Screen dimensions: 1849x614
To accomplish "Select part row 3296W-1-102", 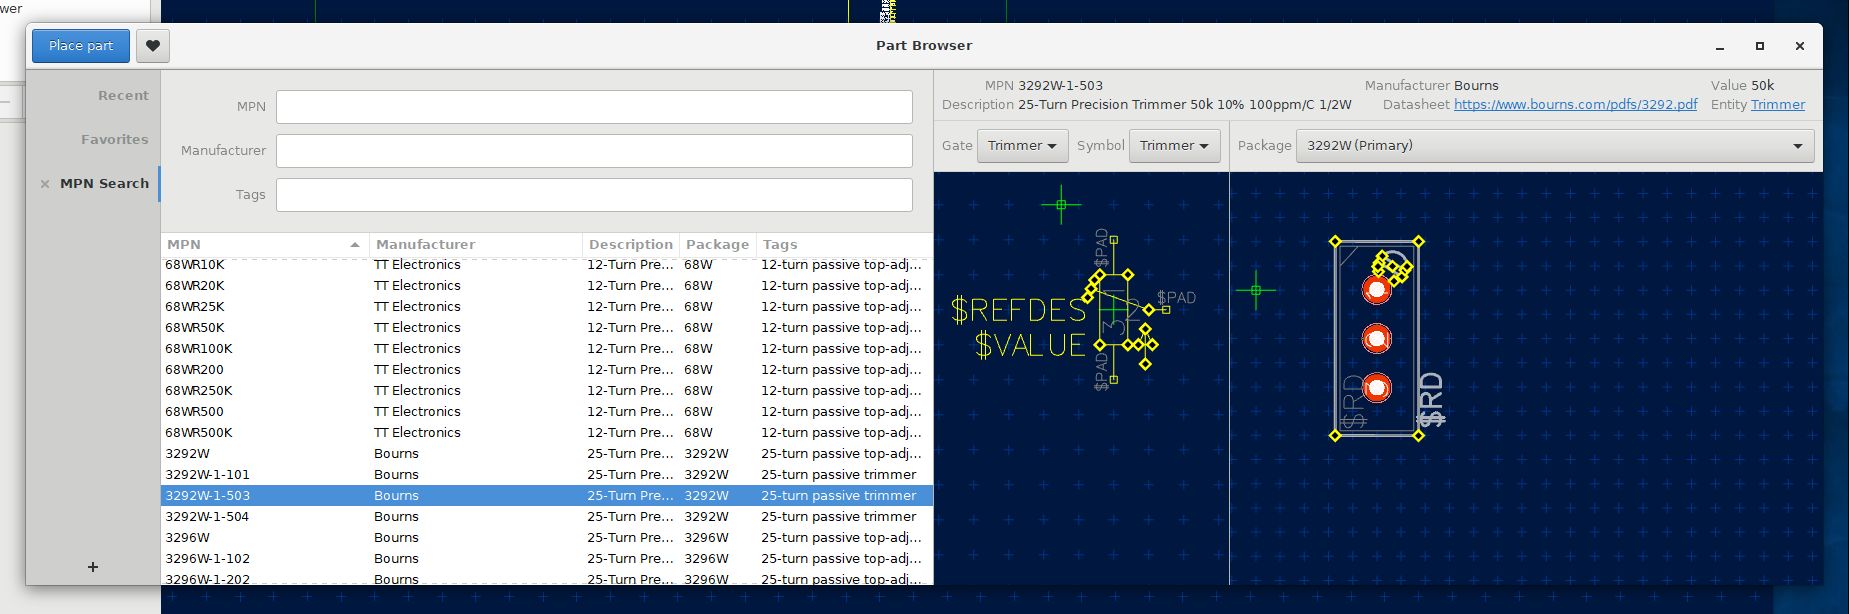I will pos(547,559).
